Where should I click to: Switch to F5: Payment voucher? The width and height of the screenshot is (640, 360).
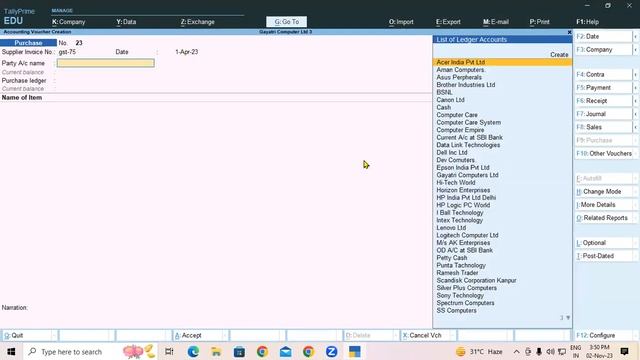pos(603,87)
